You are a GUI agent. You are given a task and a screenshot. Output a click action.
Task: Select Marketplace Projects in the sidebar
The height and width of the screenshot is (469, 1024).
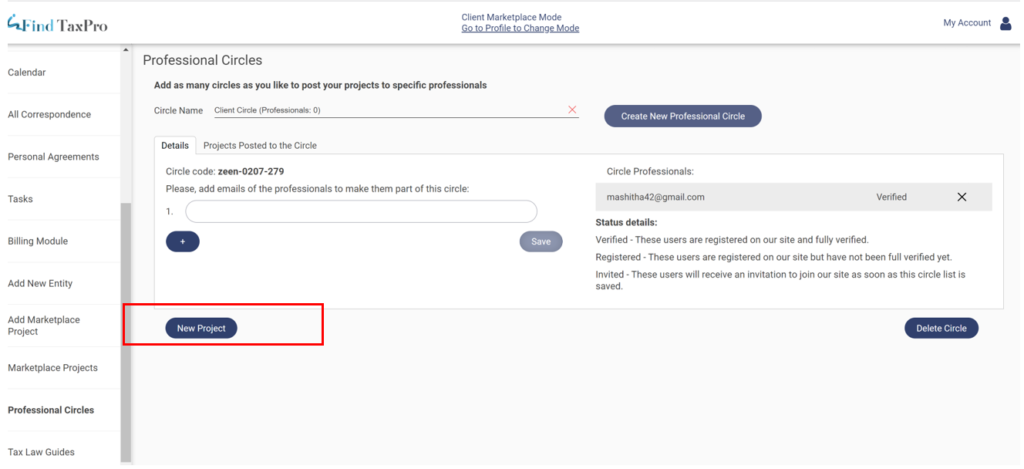click(x=52, y=368)
